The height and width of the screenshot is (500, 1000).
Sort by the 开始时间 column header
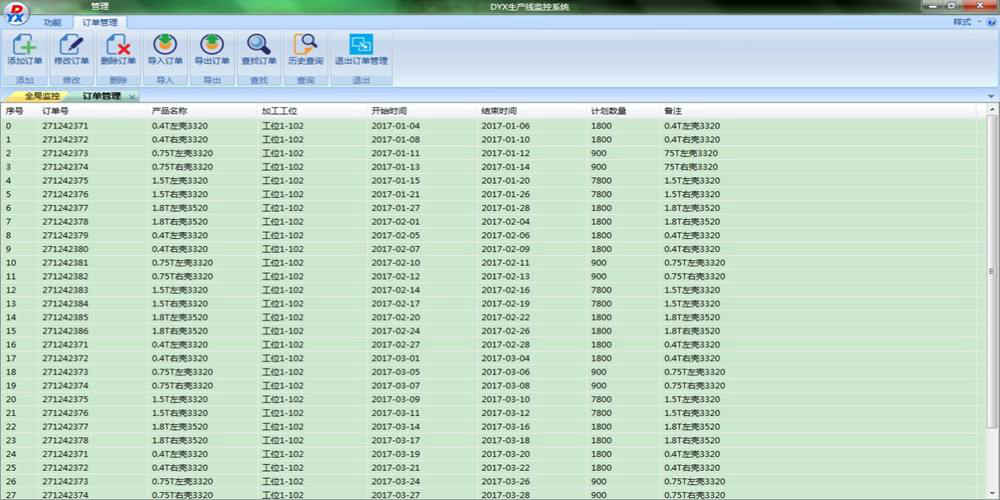[x=389, y=111]
